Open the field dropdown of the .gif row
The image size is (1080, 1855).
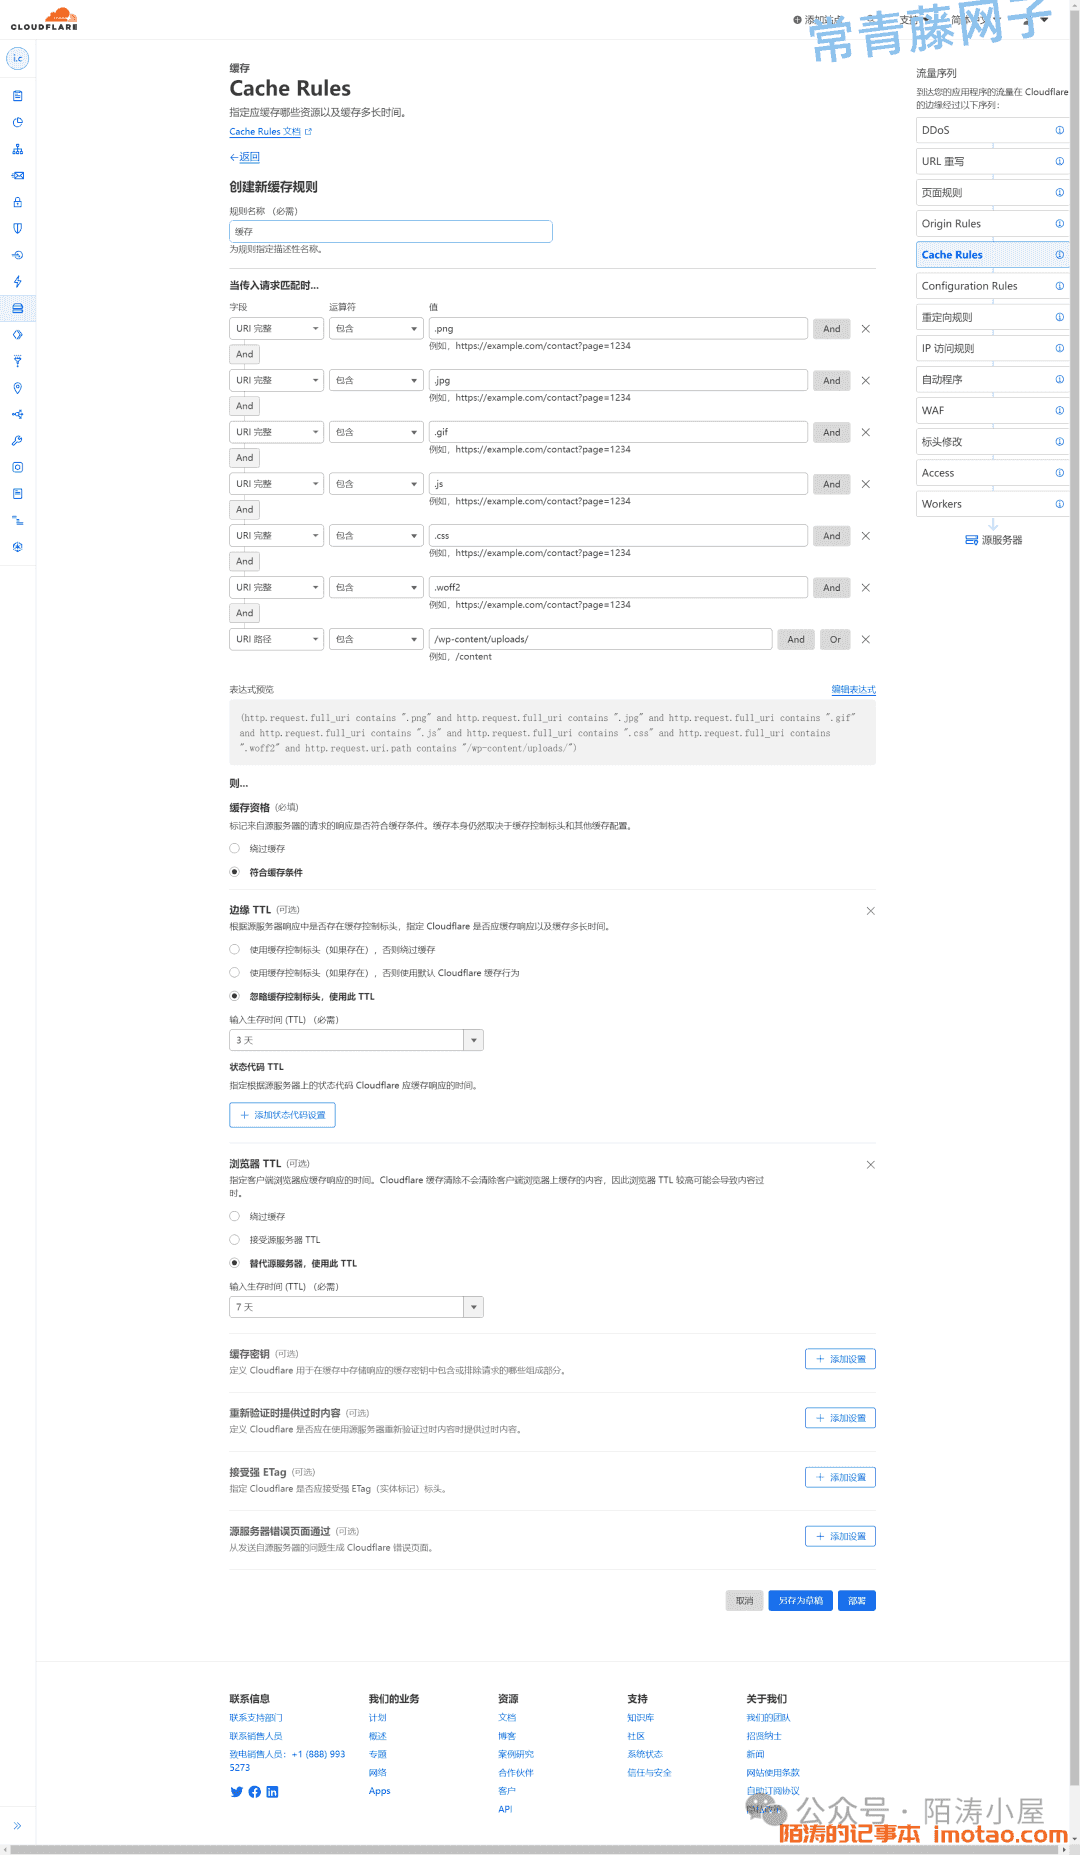pos(276,433)
